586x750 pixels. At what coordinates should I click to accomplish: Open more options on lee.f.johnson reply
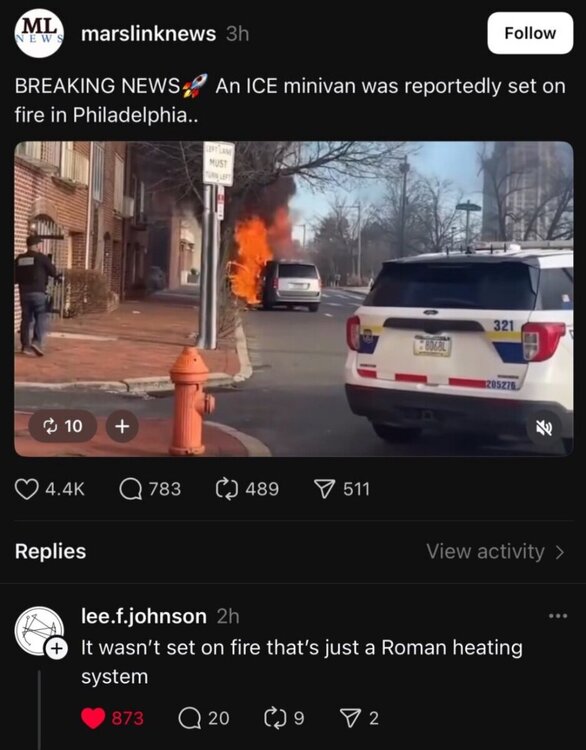[558, 616]
